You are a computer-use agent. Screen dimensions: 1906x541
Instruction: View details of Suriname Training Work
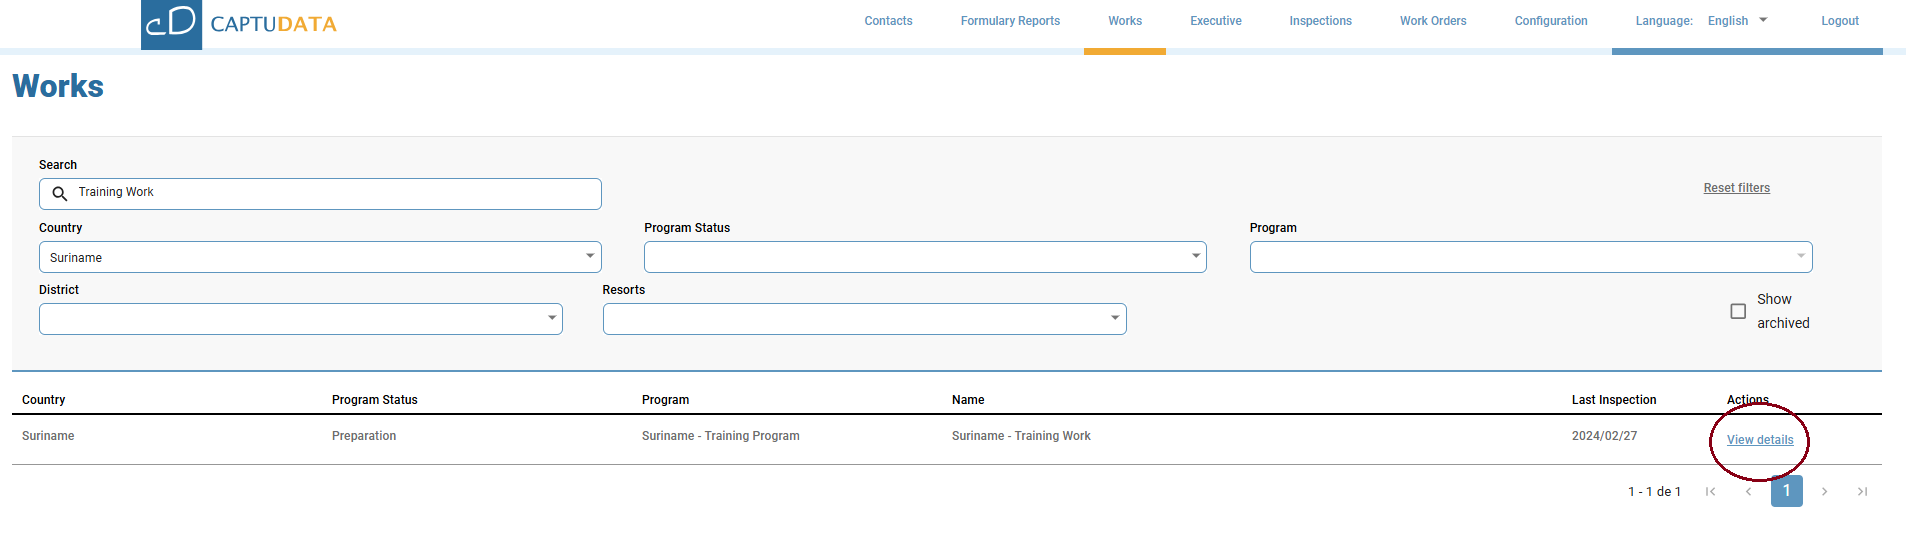pos(1759,440)
